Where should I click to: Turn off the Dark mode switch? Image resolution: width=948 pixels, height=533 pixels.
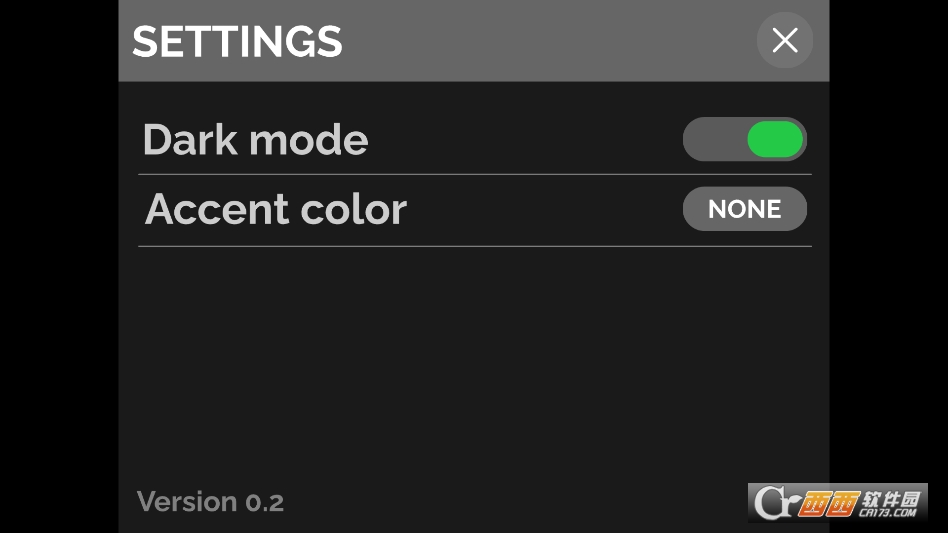coord(745,140)
